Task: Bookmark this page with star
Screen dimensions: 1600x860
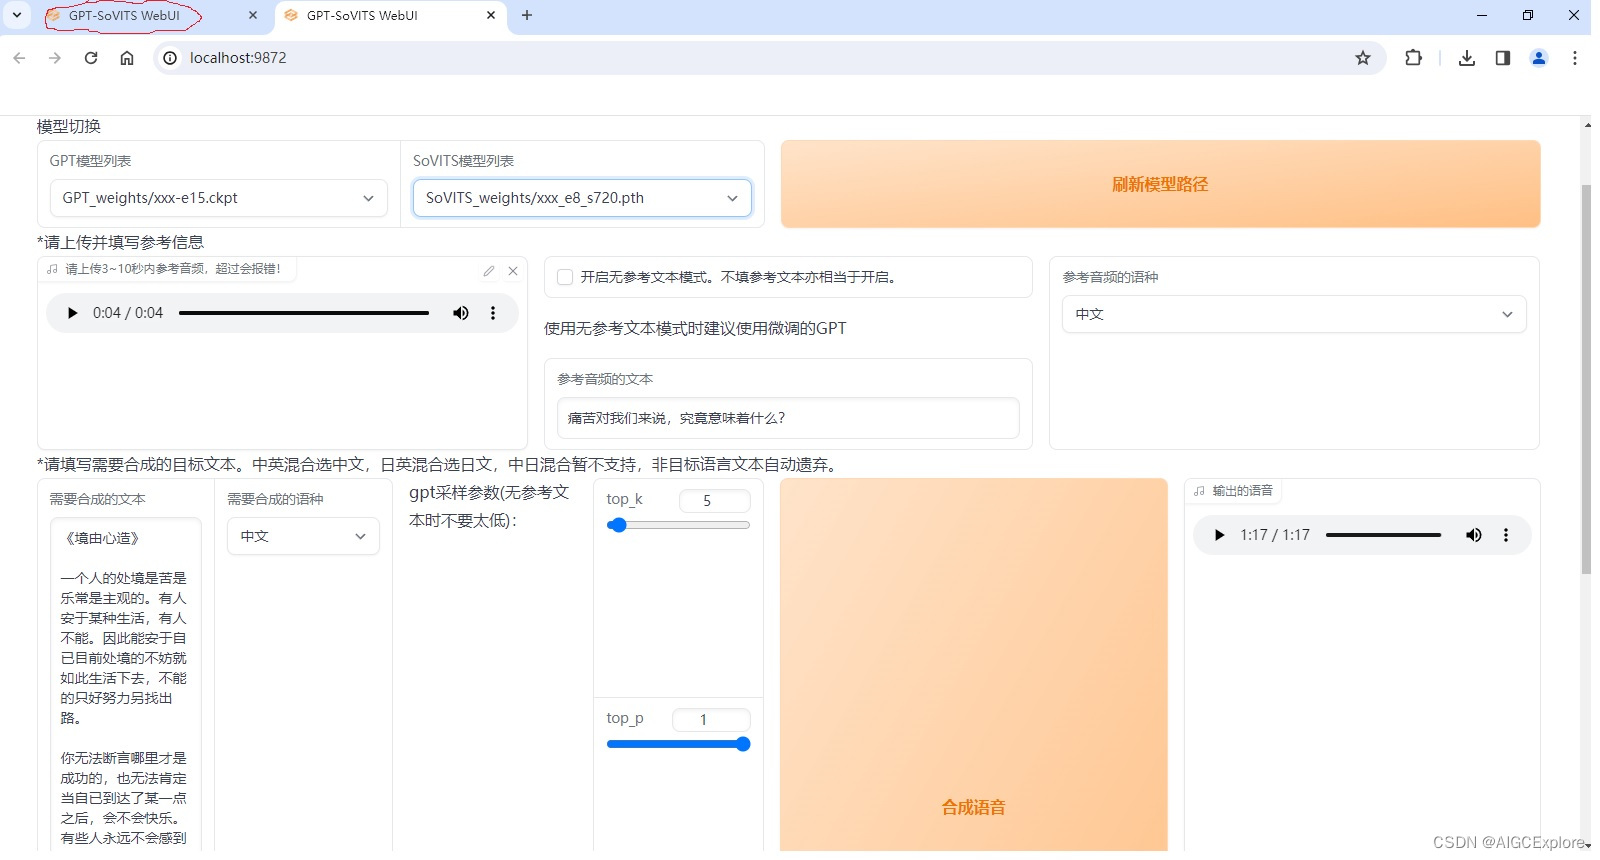Action: tap(1363, 58)
